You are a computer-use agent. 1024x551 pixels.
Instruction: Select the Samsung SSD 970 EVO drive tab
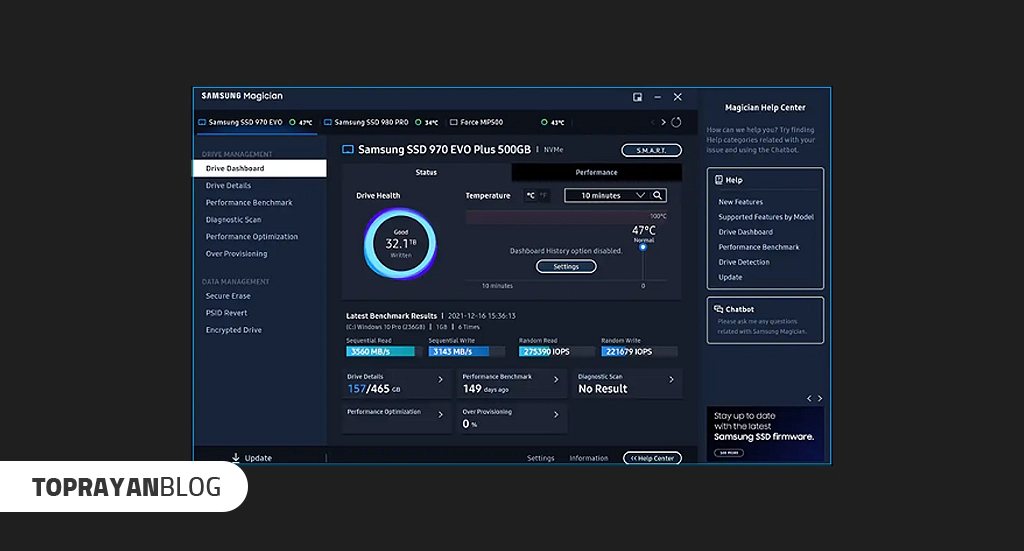256,122
